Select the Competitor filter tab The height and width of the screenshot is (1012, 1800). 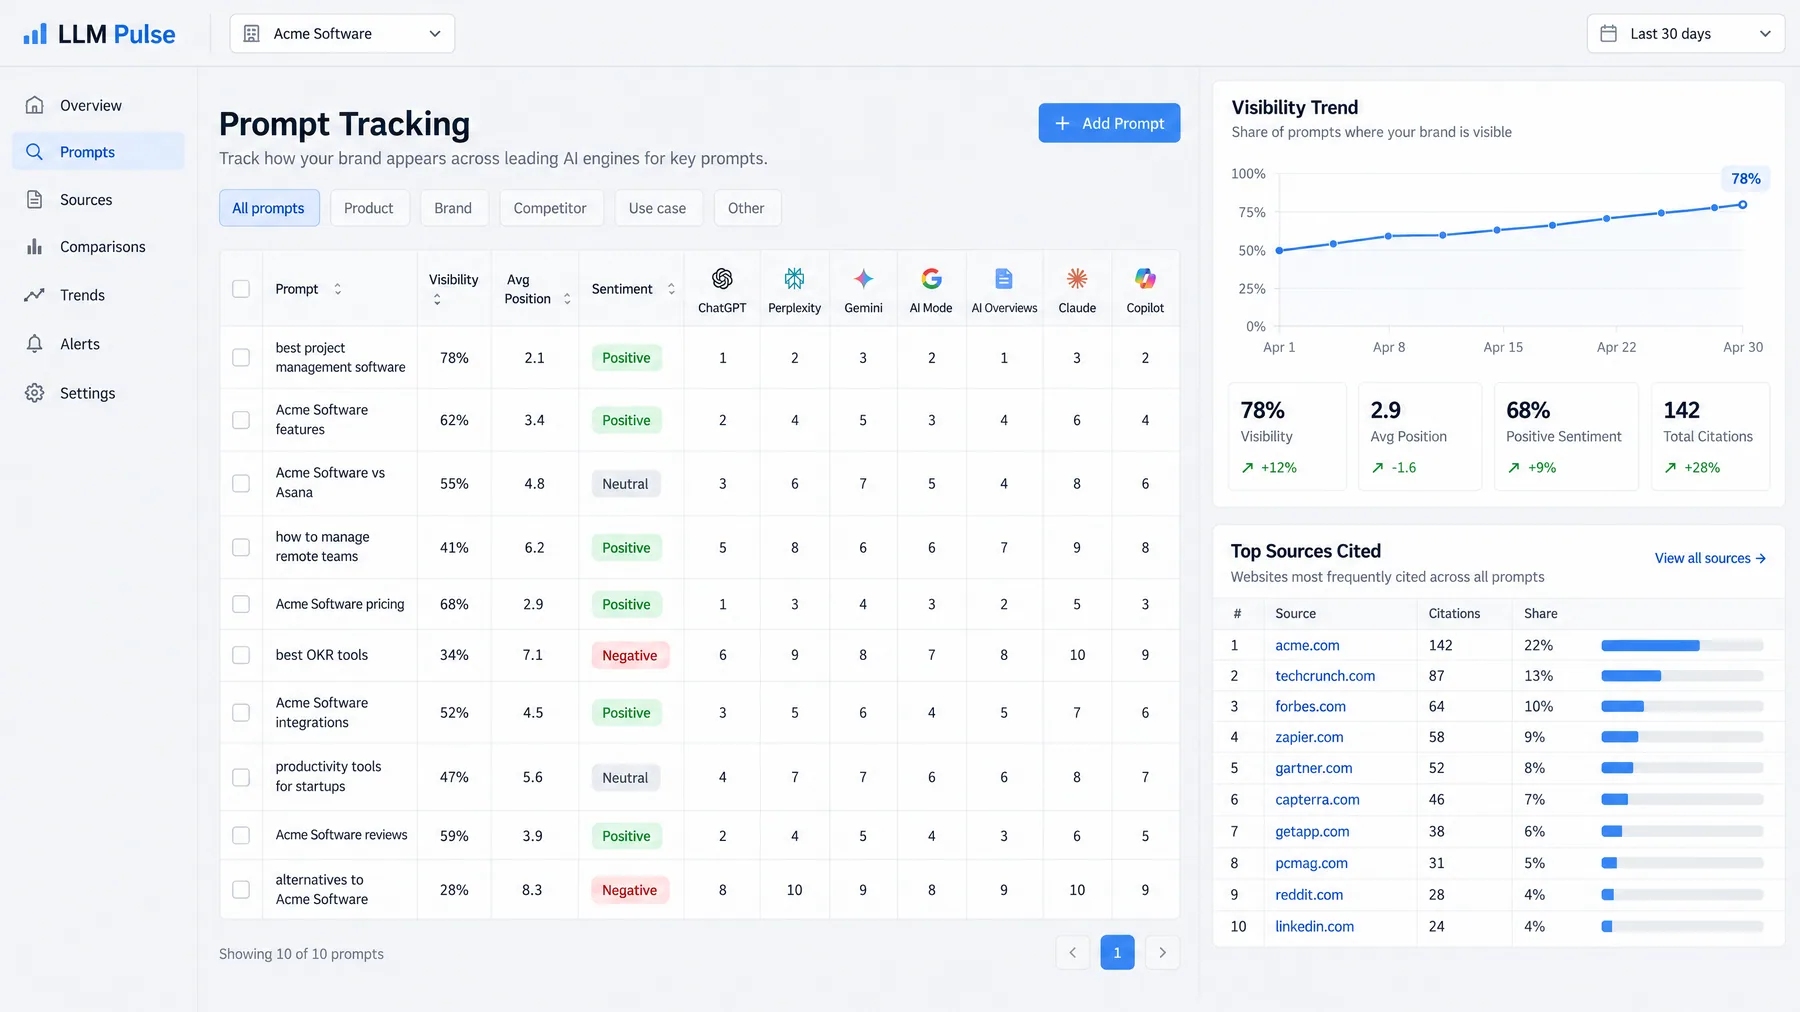[550, 208]
